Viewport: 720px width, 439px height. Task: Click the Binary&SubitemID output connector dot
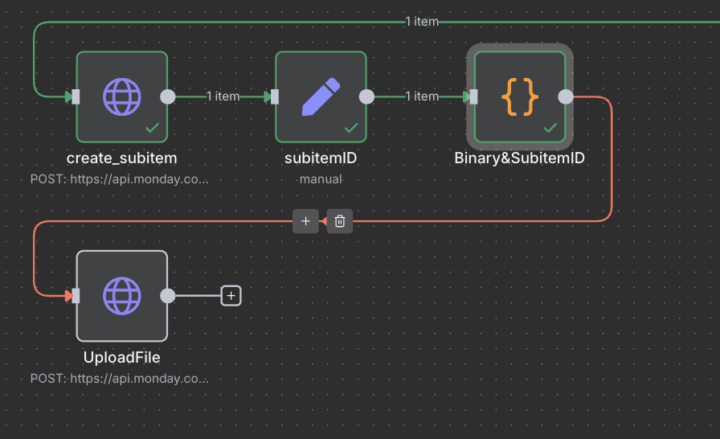(566, 97)
